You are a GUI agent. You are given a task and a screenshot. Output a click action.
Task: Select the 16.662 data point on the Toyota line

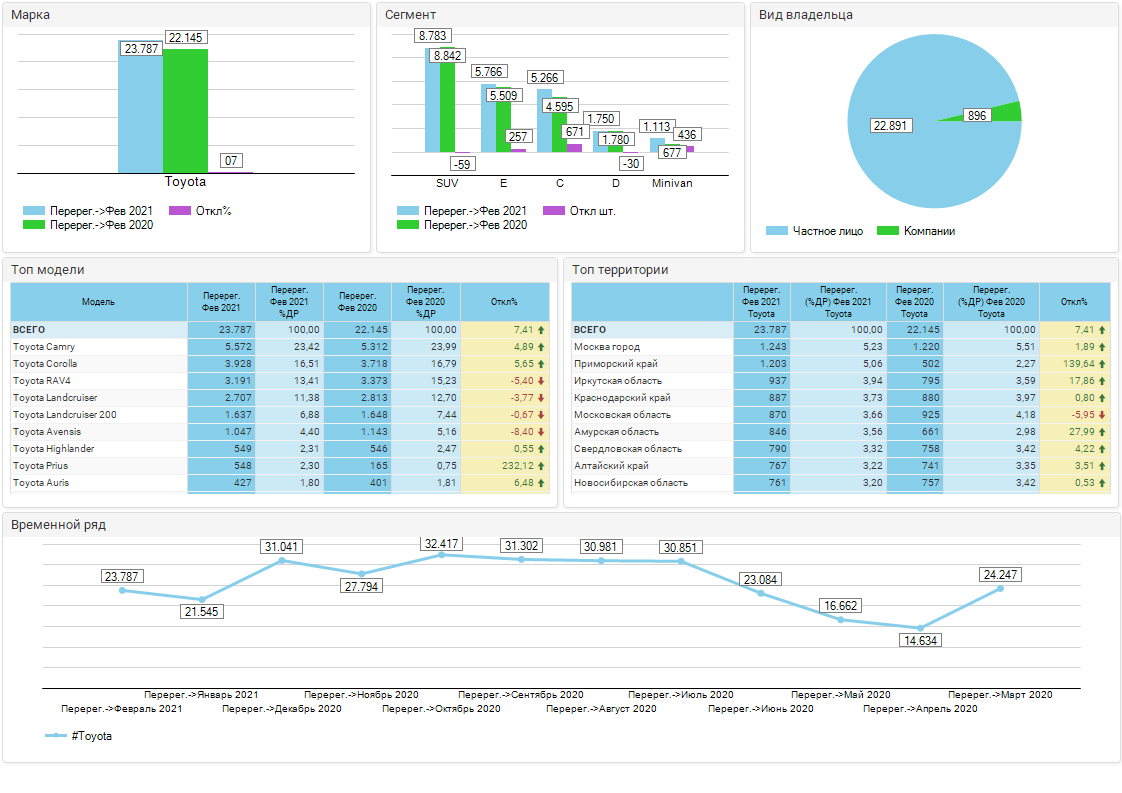pyautogui.click(x=841, y=619)
